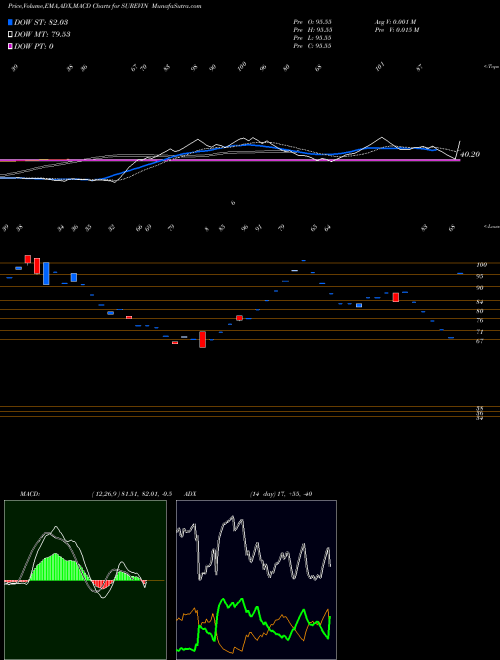The width and height of the screenshot is (500, 660).
Task: Click the ADX (14 day) parameter values
Action: [281, 494]
